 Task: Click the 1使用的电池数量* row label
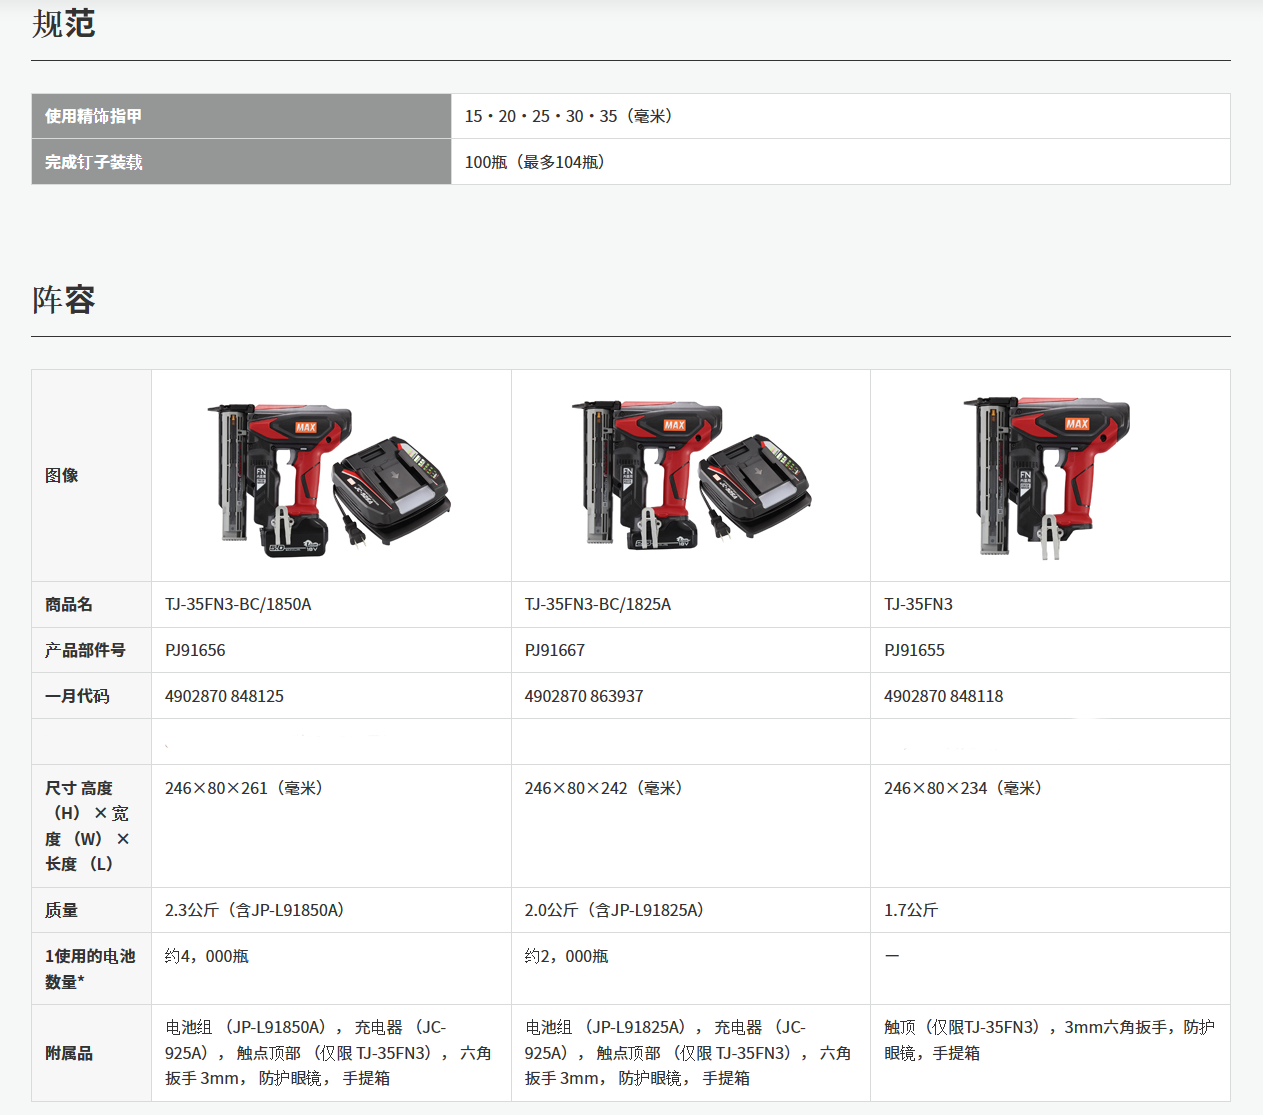coord(90,969)
